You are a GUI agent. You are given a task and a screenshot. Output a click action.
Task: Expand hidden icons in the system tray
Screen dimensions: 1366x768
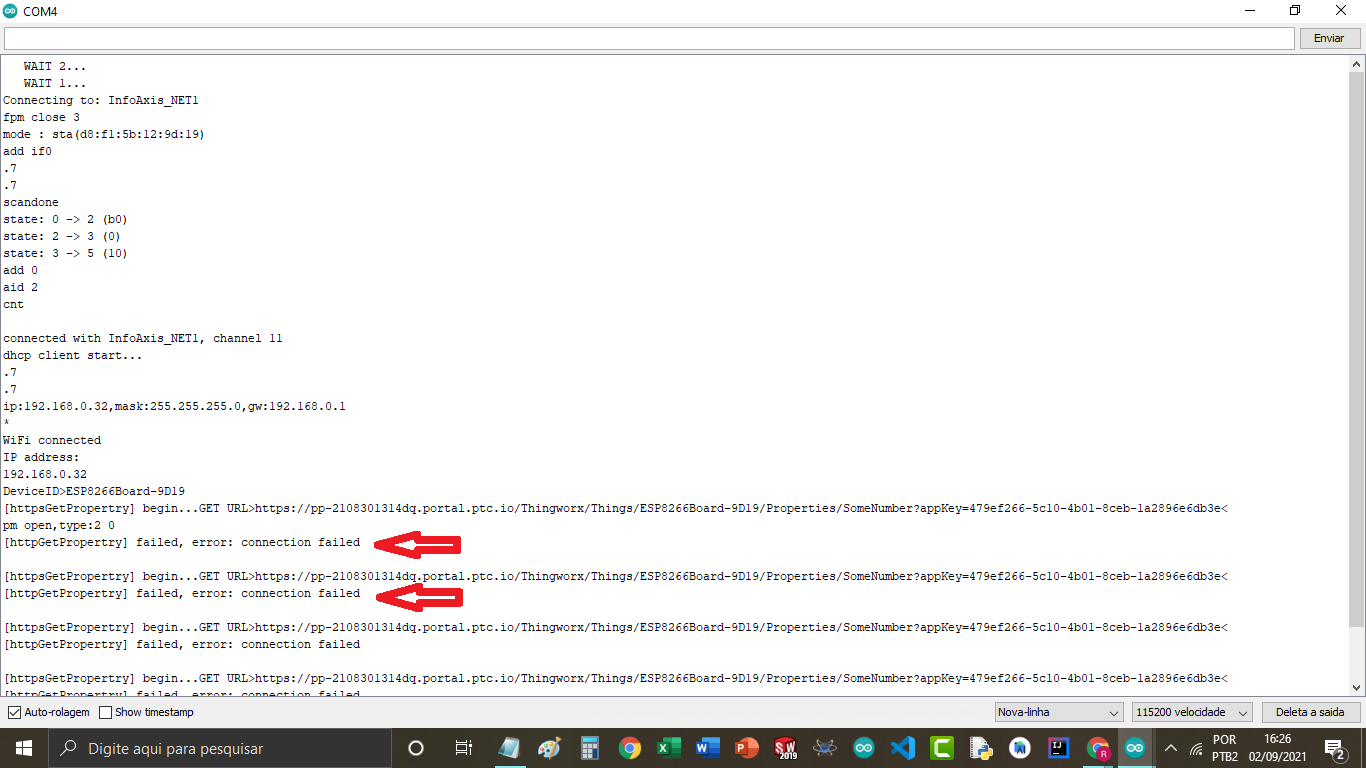pos(1168,747)
